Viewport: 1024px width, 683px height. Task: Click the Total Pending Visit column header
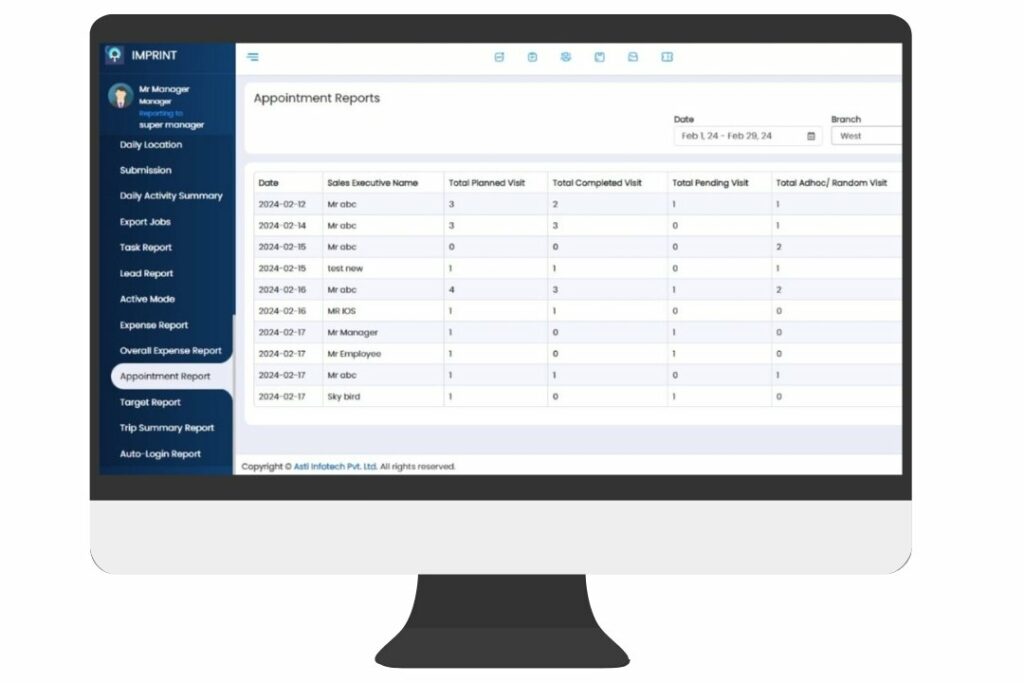coord(715,182)
